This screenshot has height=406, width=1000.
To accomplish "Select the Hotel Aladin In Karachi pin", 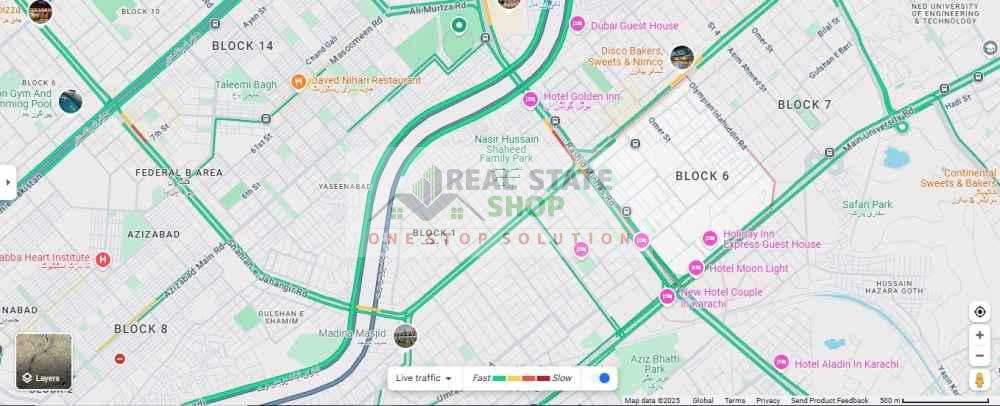I will click(x=781, y=362).
